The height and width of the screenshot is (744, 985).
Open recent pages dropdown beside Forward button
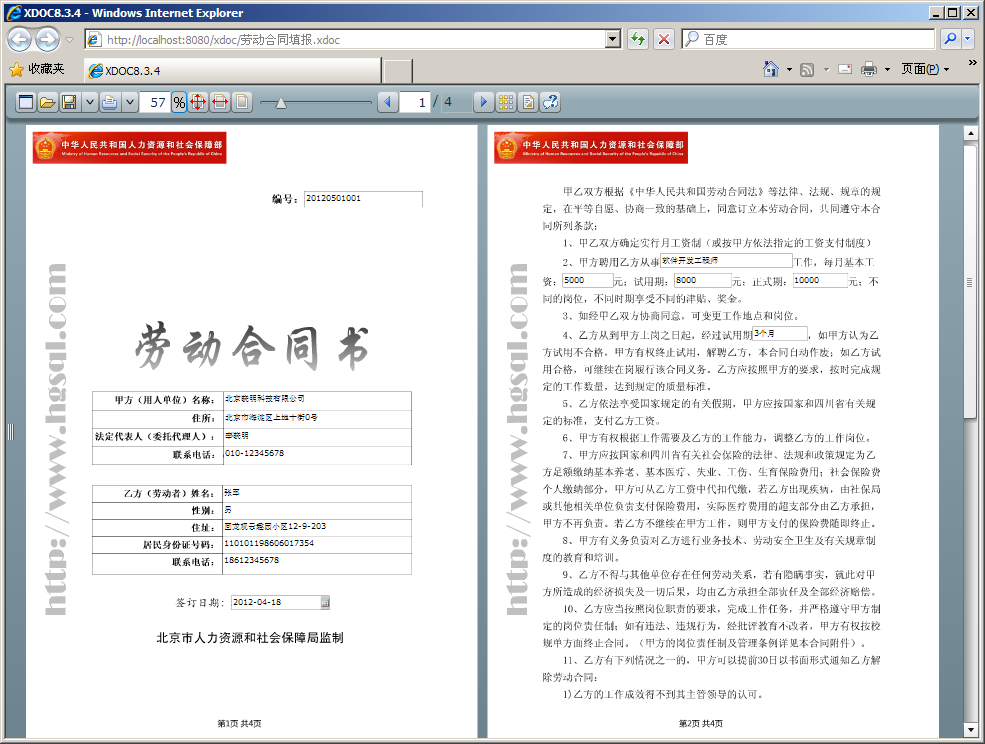point(70,40)
